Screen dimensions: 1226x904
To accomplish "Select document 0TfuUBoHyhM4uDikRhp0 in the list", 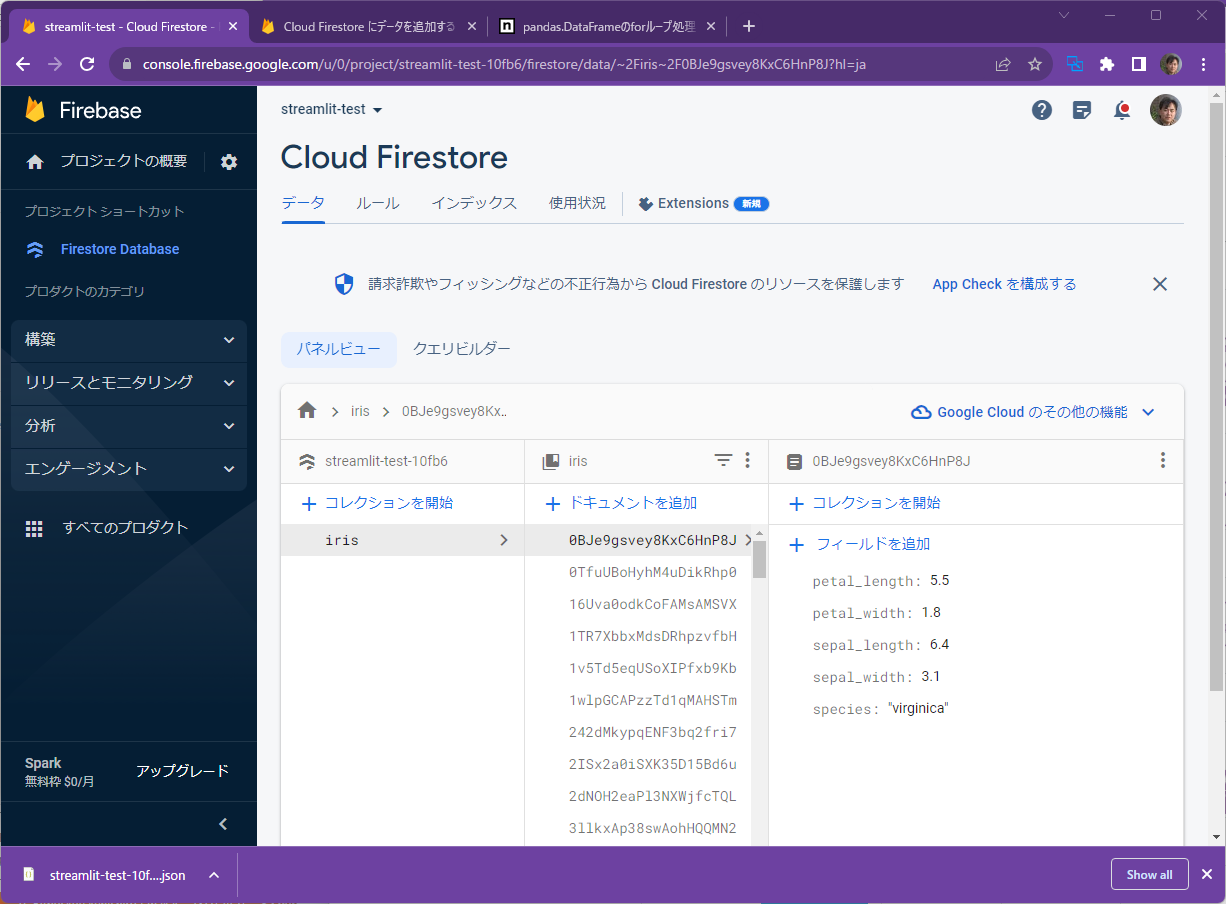I will (654, 572).
